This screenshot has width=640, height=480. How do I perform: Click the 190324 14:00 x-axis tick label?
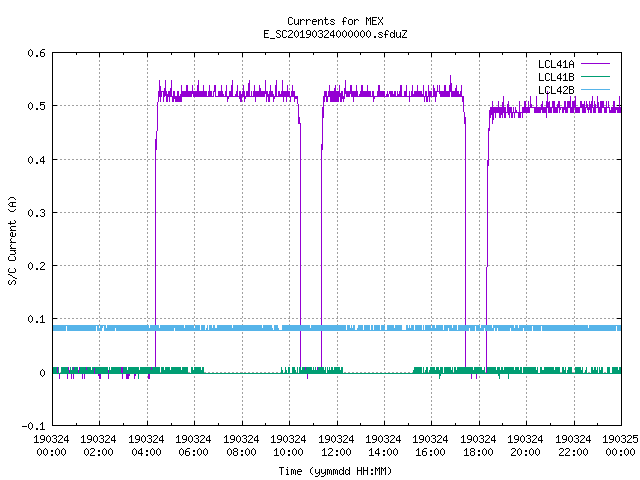(383, 446)
